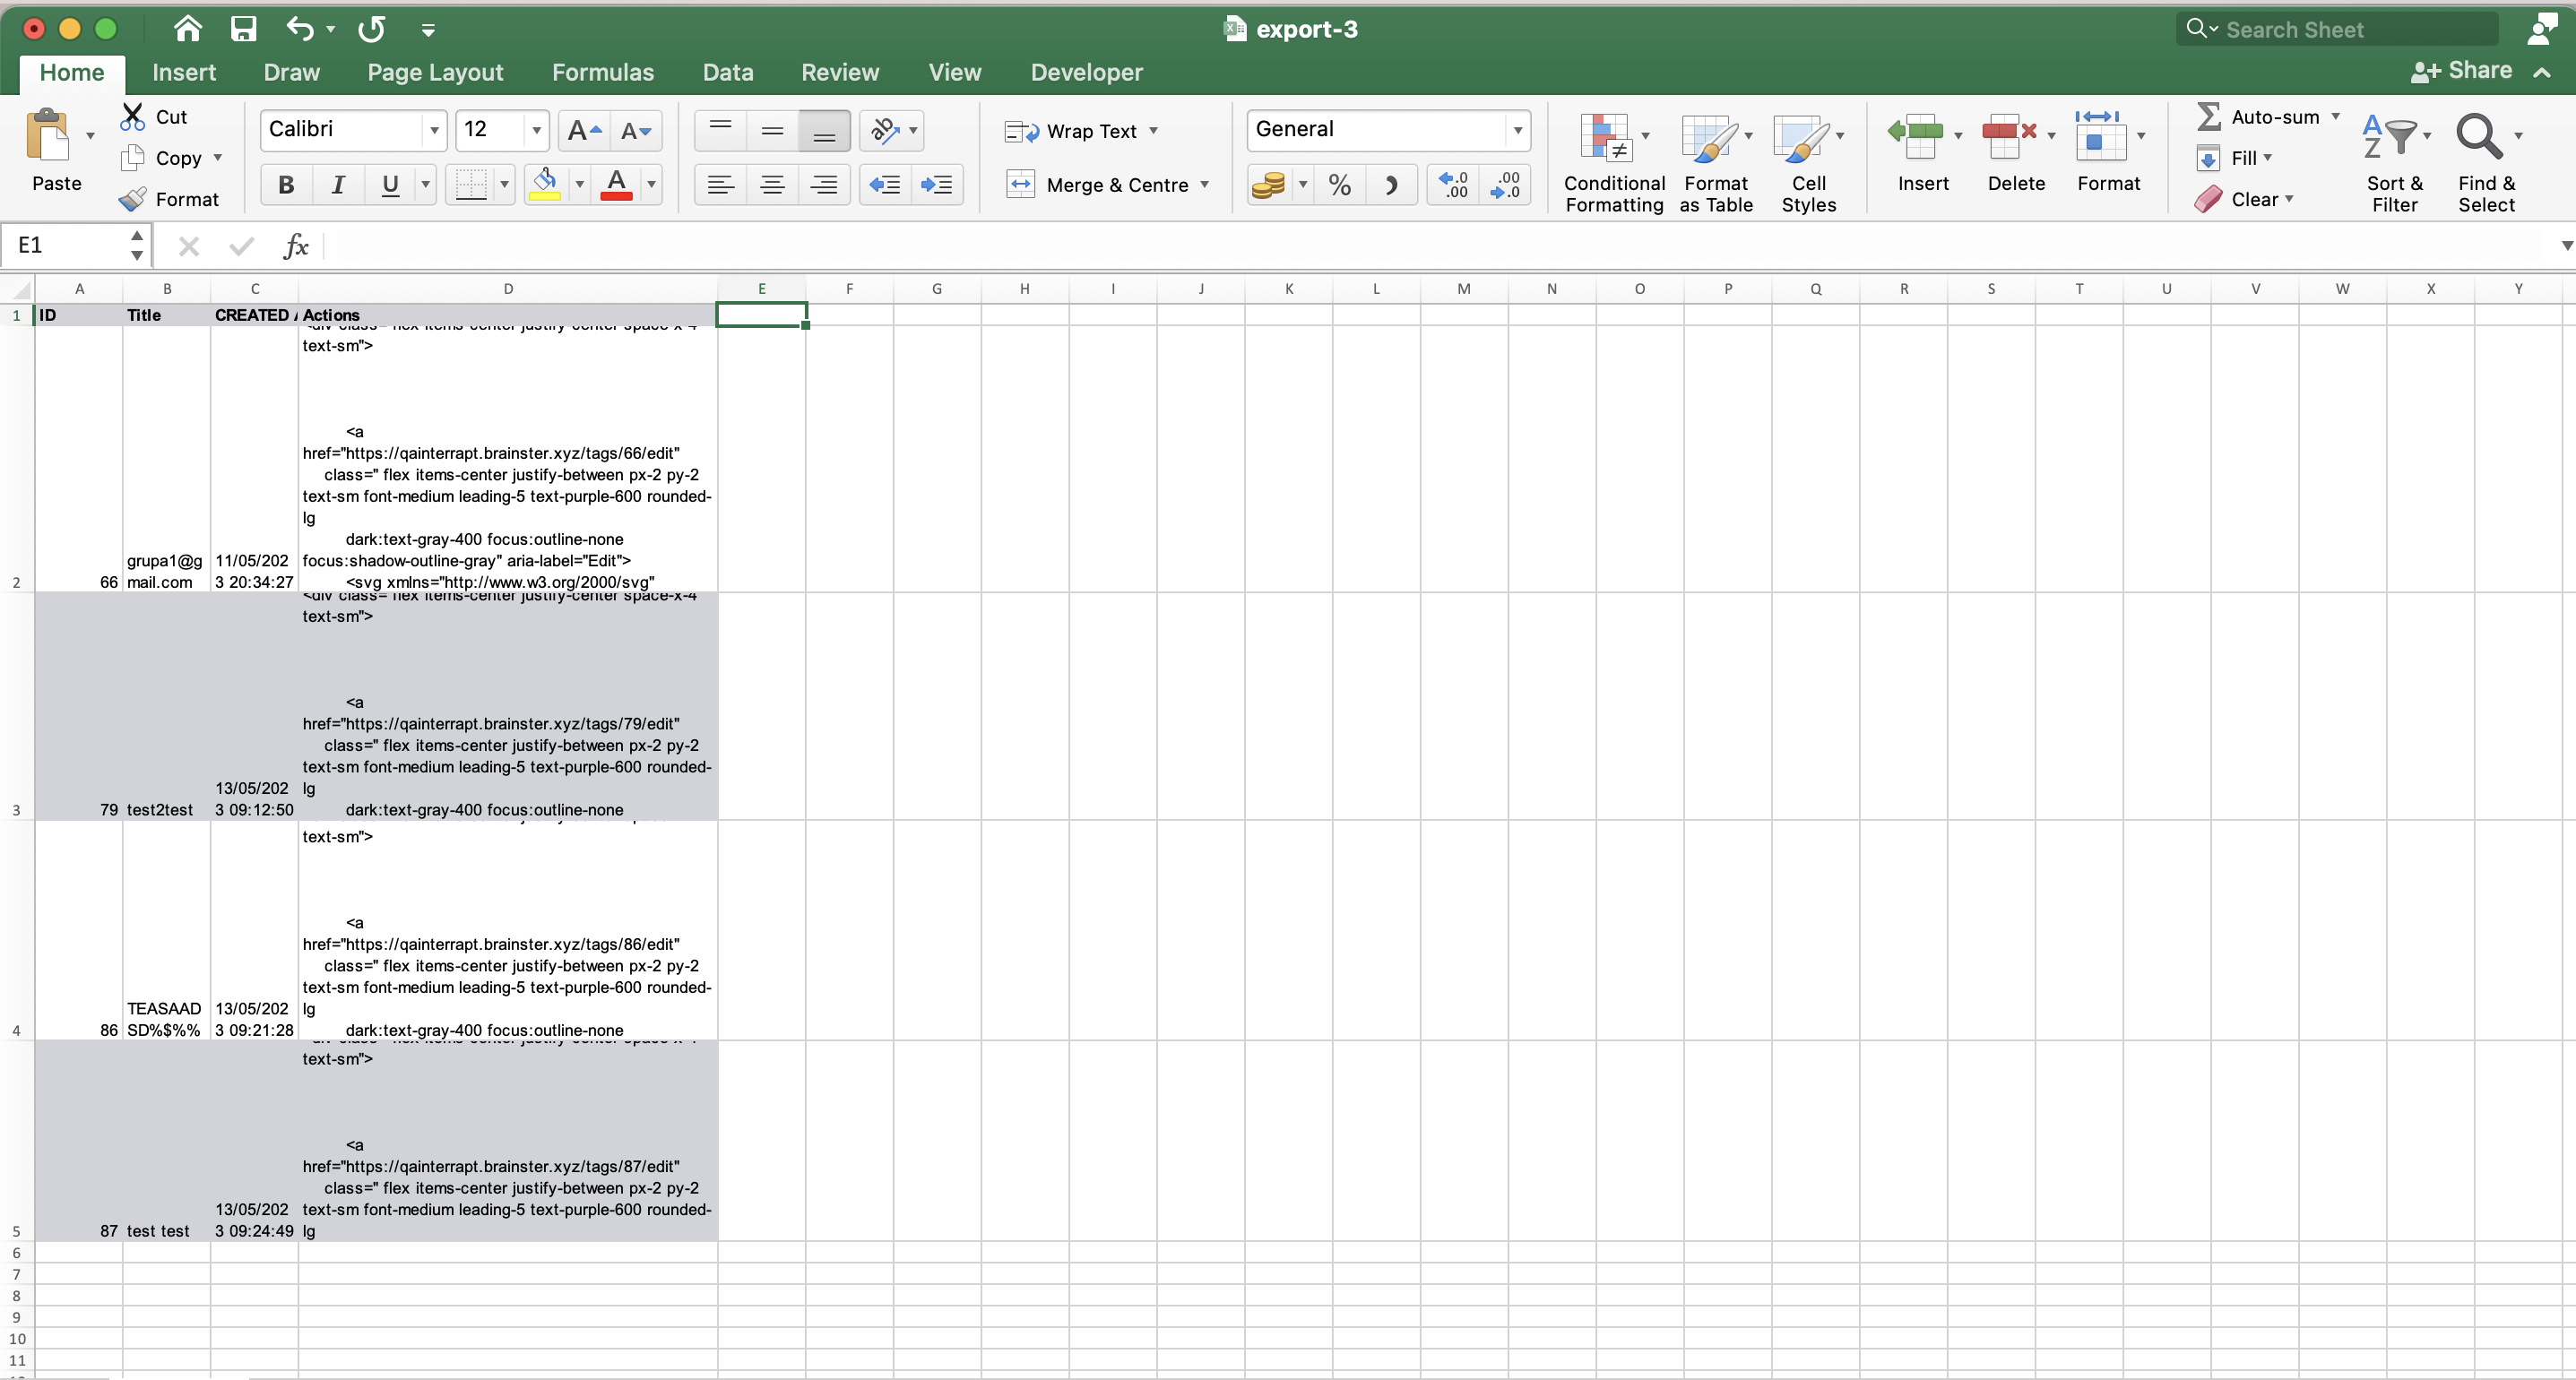Click the Share button
The width and height of the screenshot is (2576, 1380).
[x=2462, y=71]
